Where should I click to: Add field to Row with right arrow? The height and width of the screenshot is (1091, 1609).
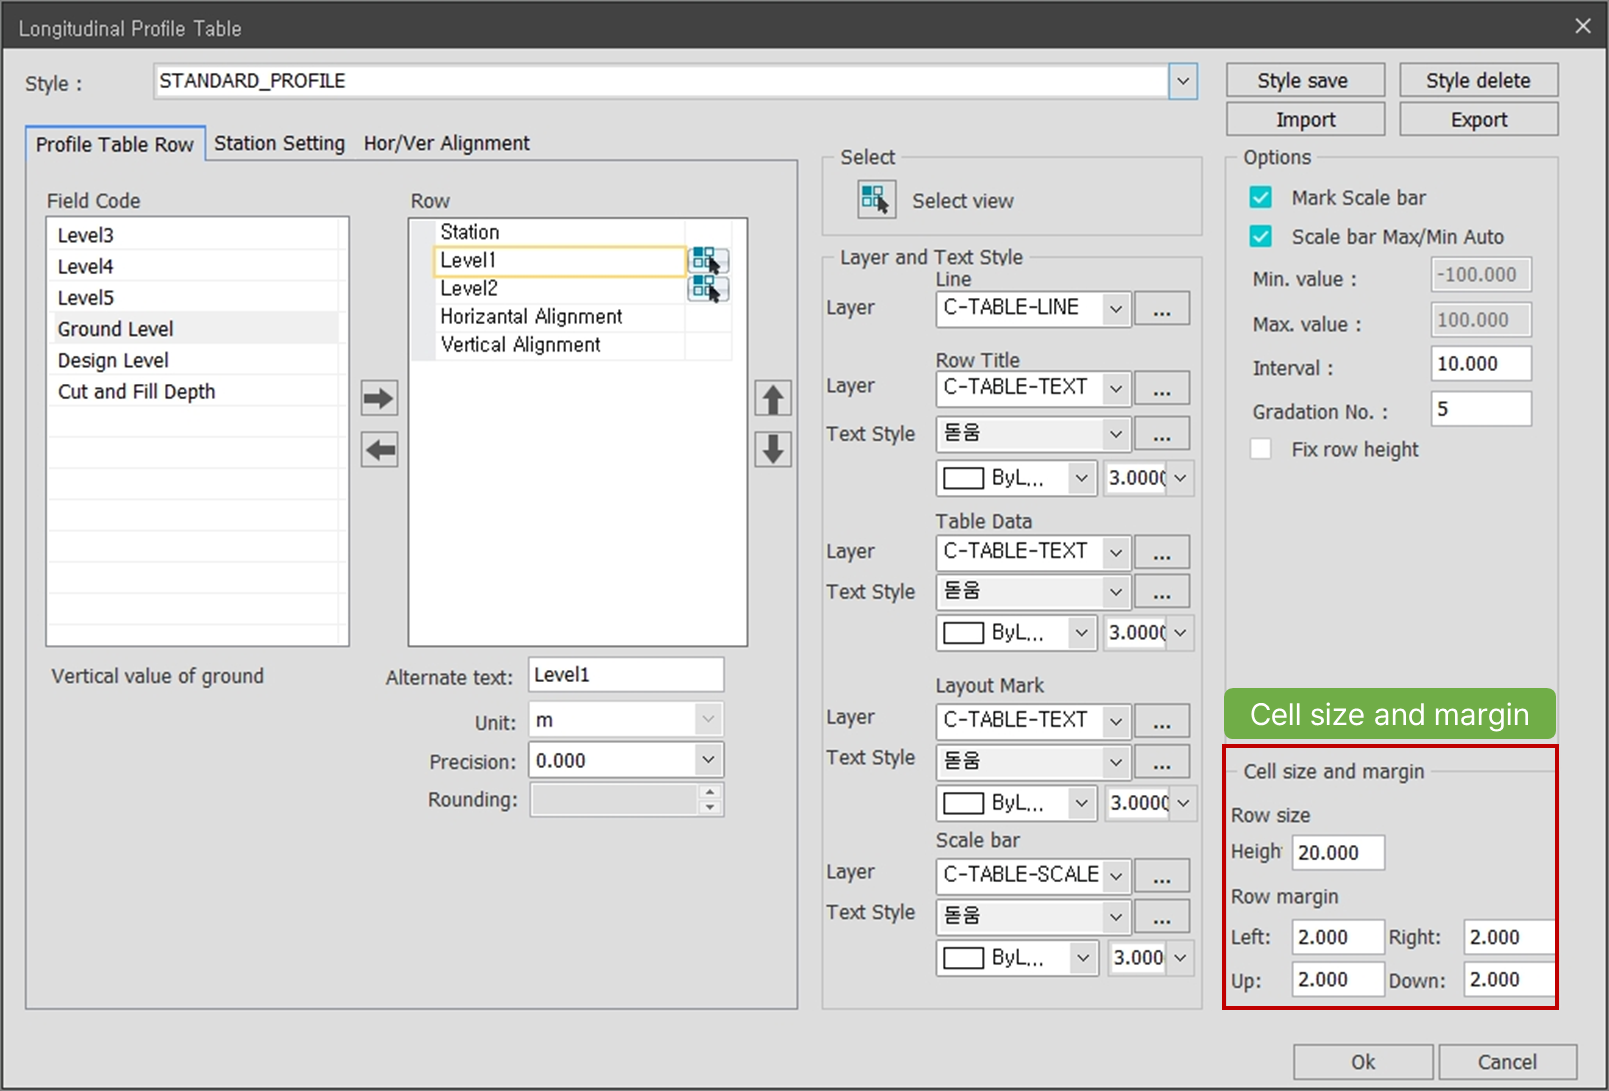pos(379,398)
